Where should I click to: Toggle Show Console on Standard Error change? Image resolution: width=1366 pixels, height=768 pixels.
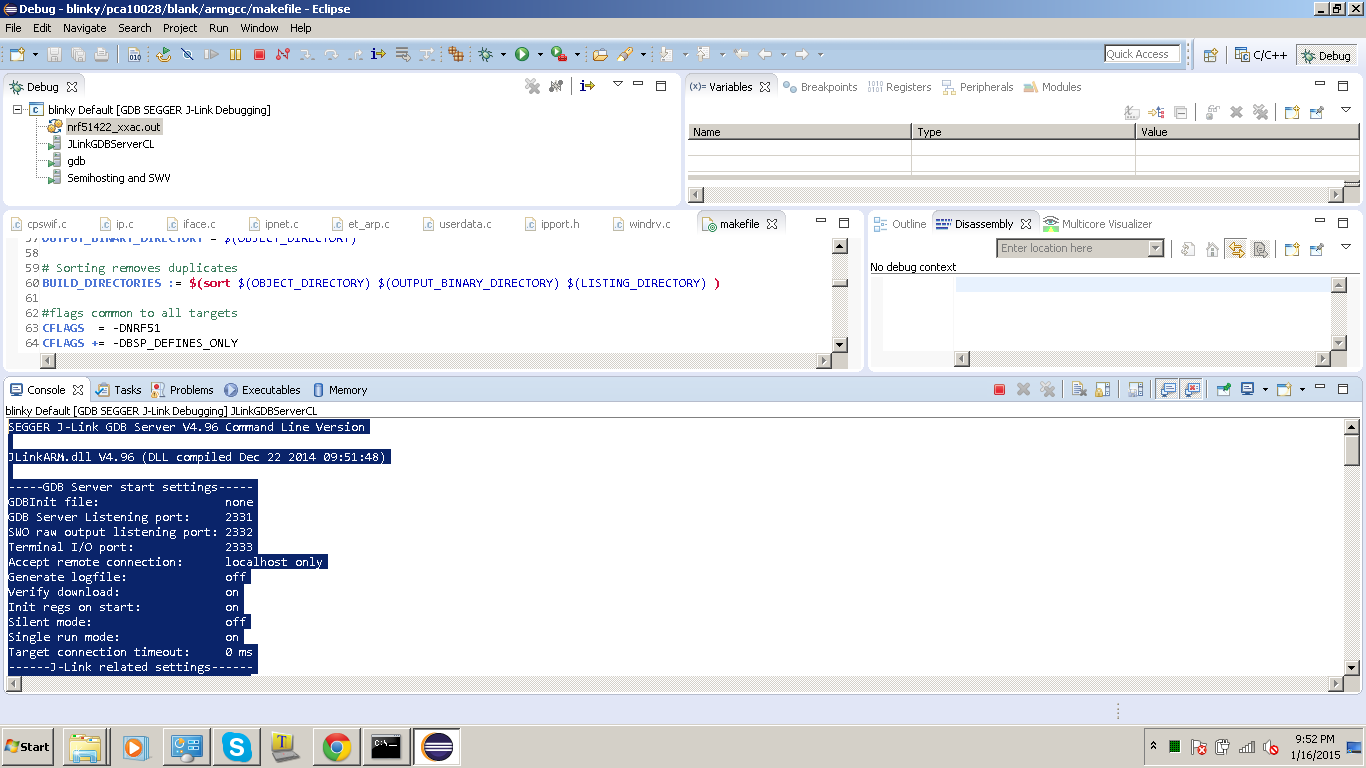1192,390
